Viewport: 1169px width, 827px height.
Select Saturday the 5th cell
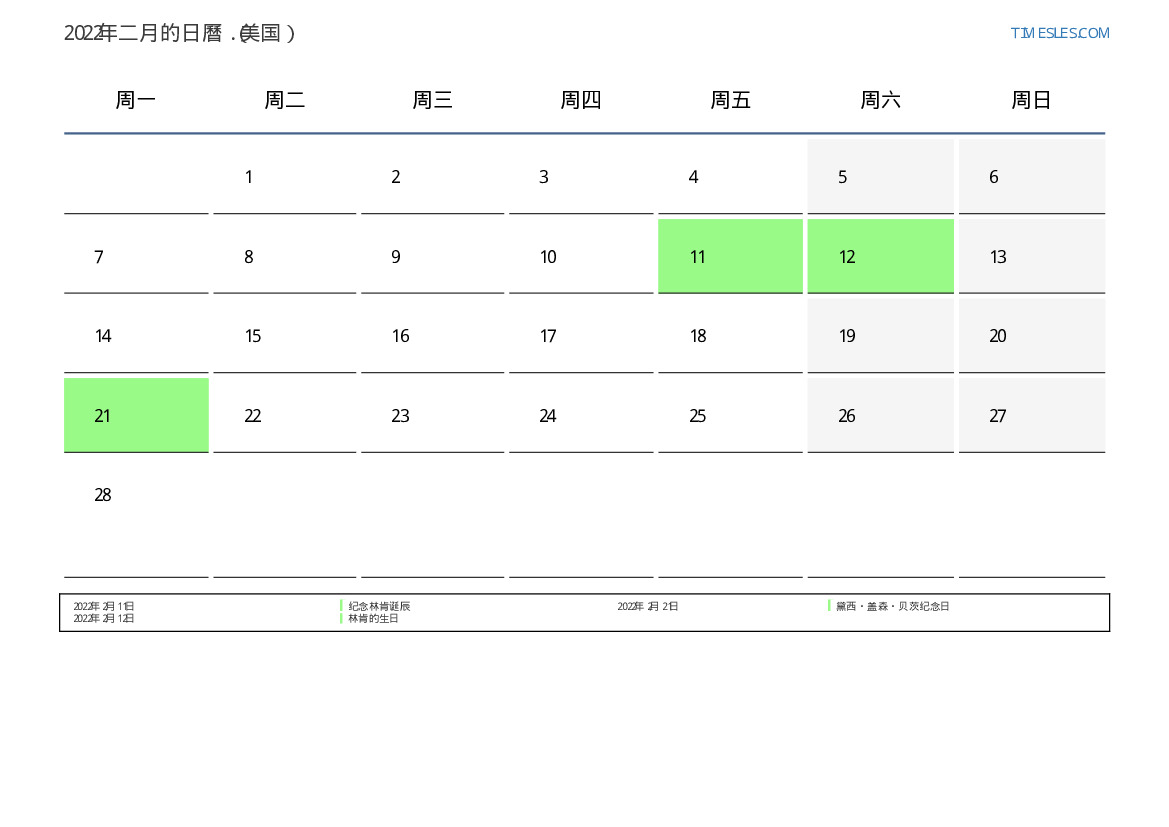[x=880, y=177]
